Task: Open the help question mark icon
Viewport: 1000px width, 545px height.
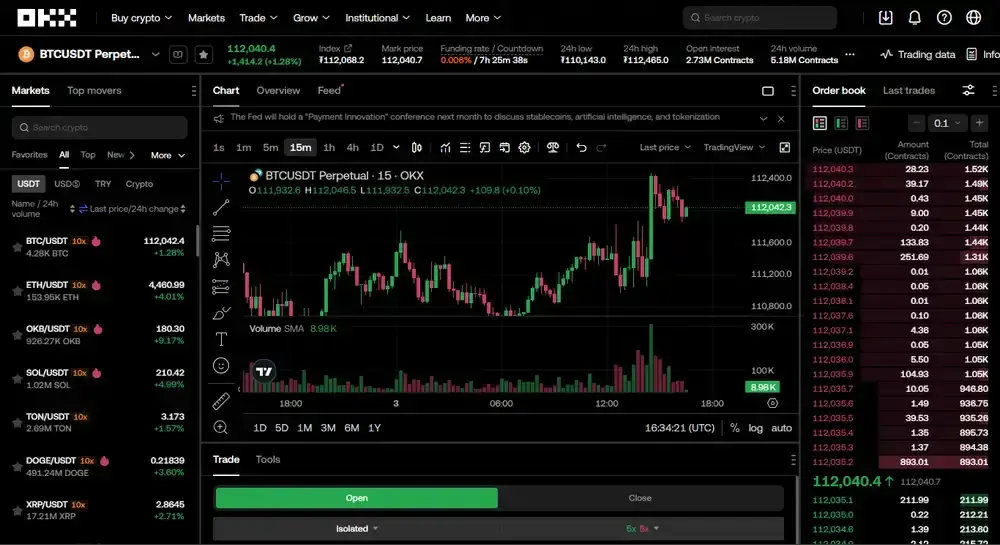Action: (944, 18)
